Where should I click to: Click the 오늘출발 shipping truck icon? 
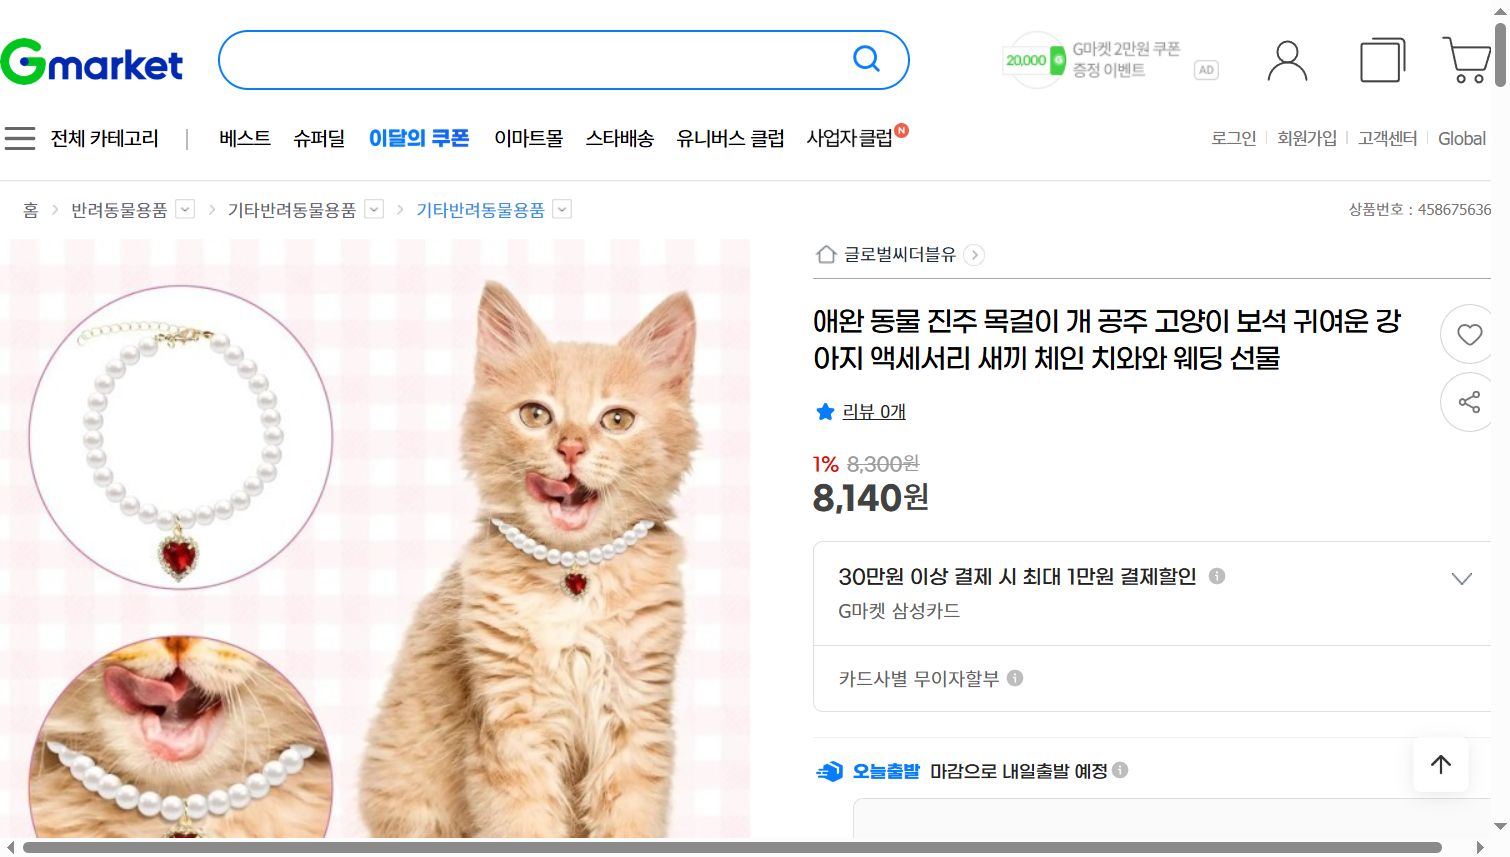(x=828, y=771)
